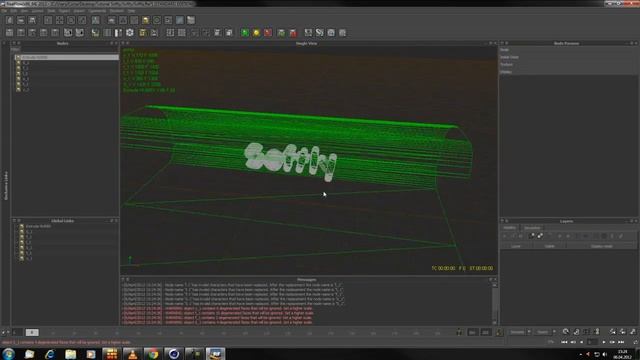Open the Reset dropdown arrow on the timeline
Viewport: 640px width, 360px height.
(x=554, y=332)
